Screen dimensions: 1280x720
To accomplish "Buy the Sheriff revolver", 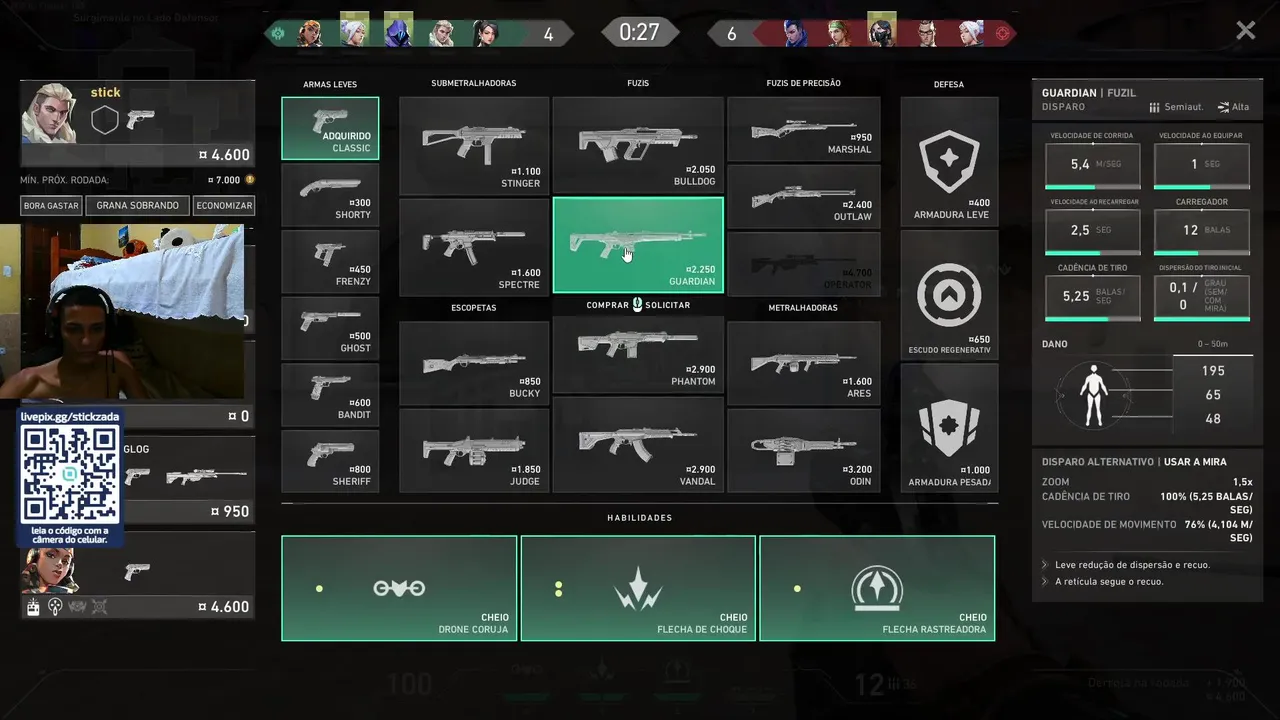I will 330,462.
